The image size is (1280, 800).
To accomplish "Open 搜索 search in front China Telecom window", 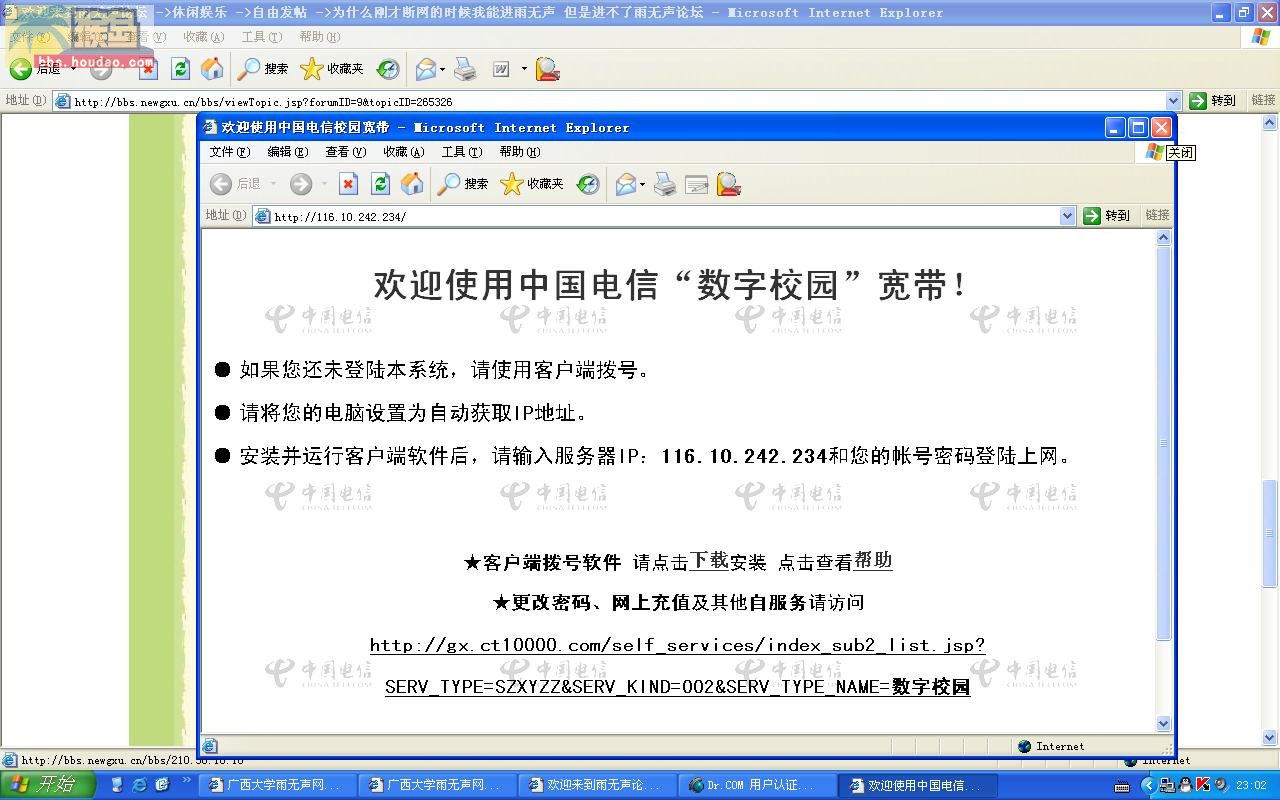I will (463, 184).
